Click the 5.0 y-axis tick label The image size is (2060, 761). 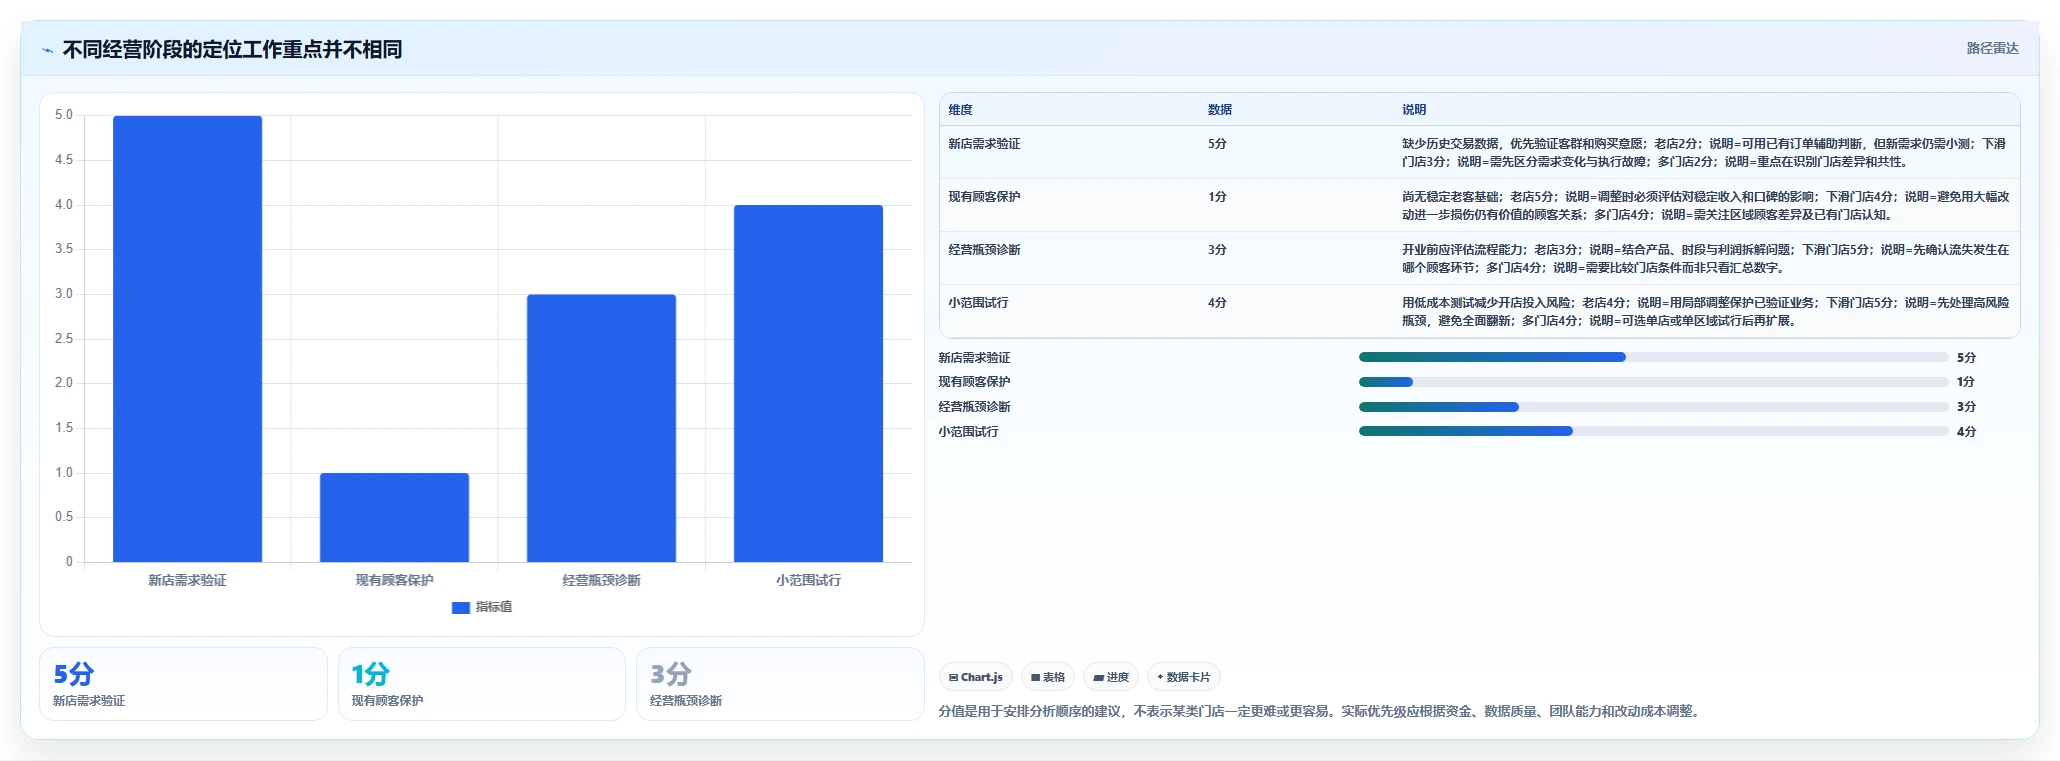[64, 115]
